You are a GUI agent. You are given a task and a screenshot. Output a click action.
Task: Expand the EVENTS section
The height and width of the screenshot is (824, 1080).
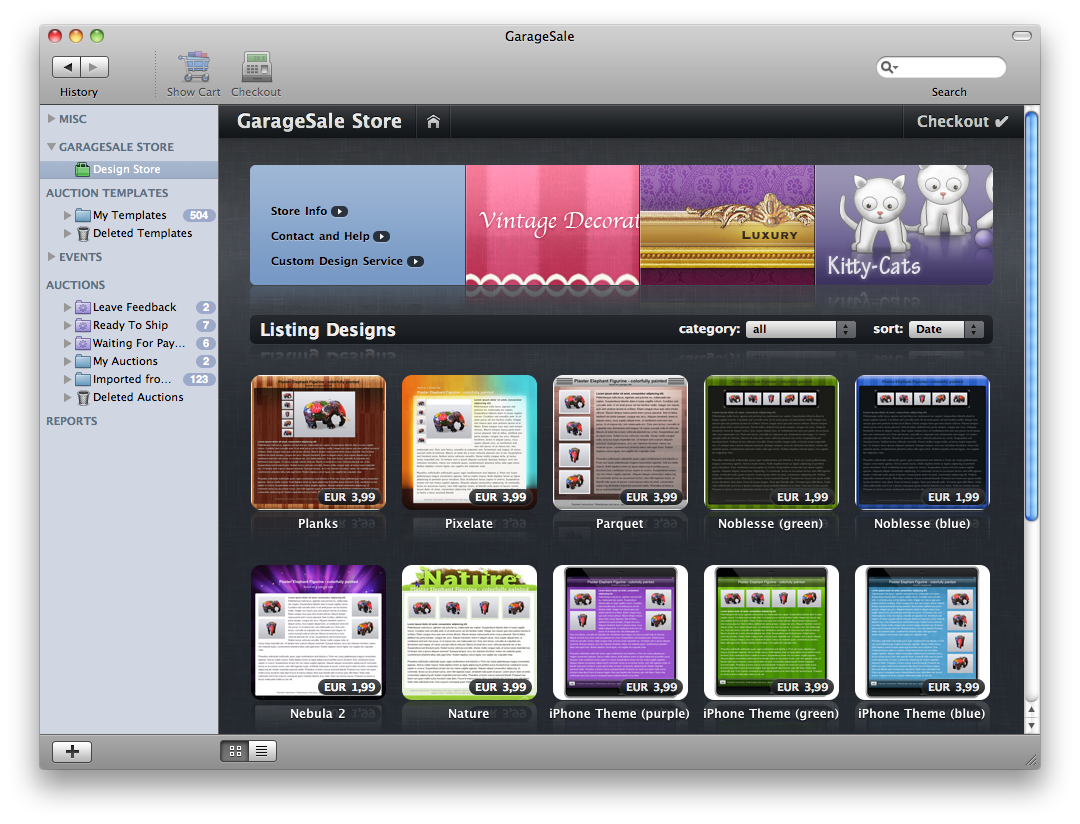pyautogui.click(x=52, y=256)
